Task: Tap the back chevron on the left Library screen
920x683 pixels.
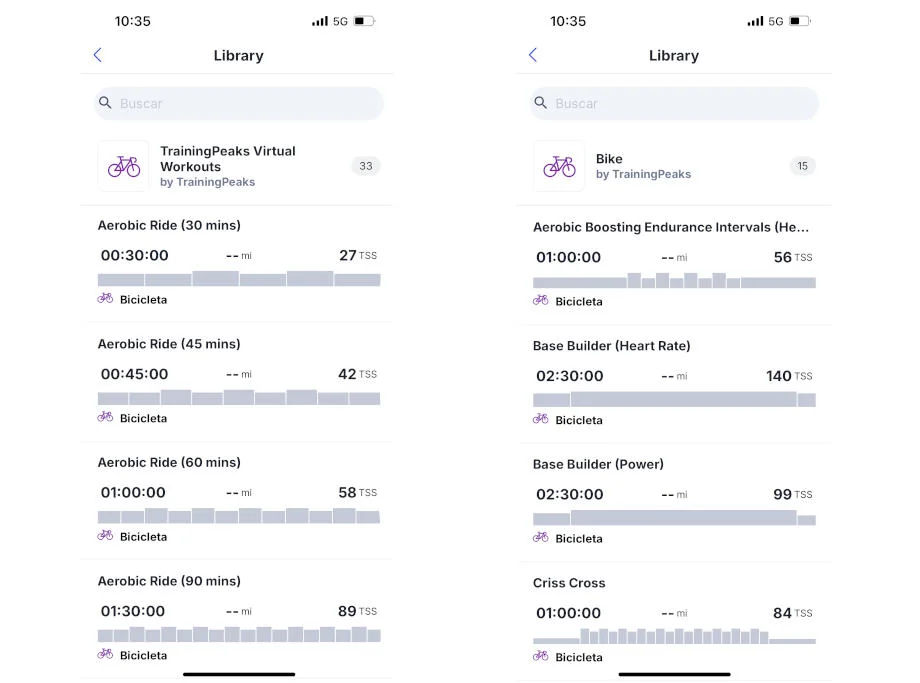Action: pyautogui.click(x=97, y=55)
